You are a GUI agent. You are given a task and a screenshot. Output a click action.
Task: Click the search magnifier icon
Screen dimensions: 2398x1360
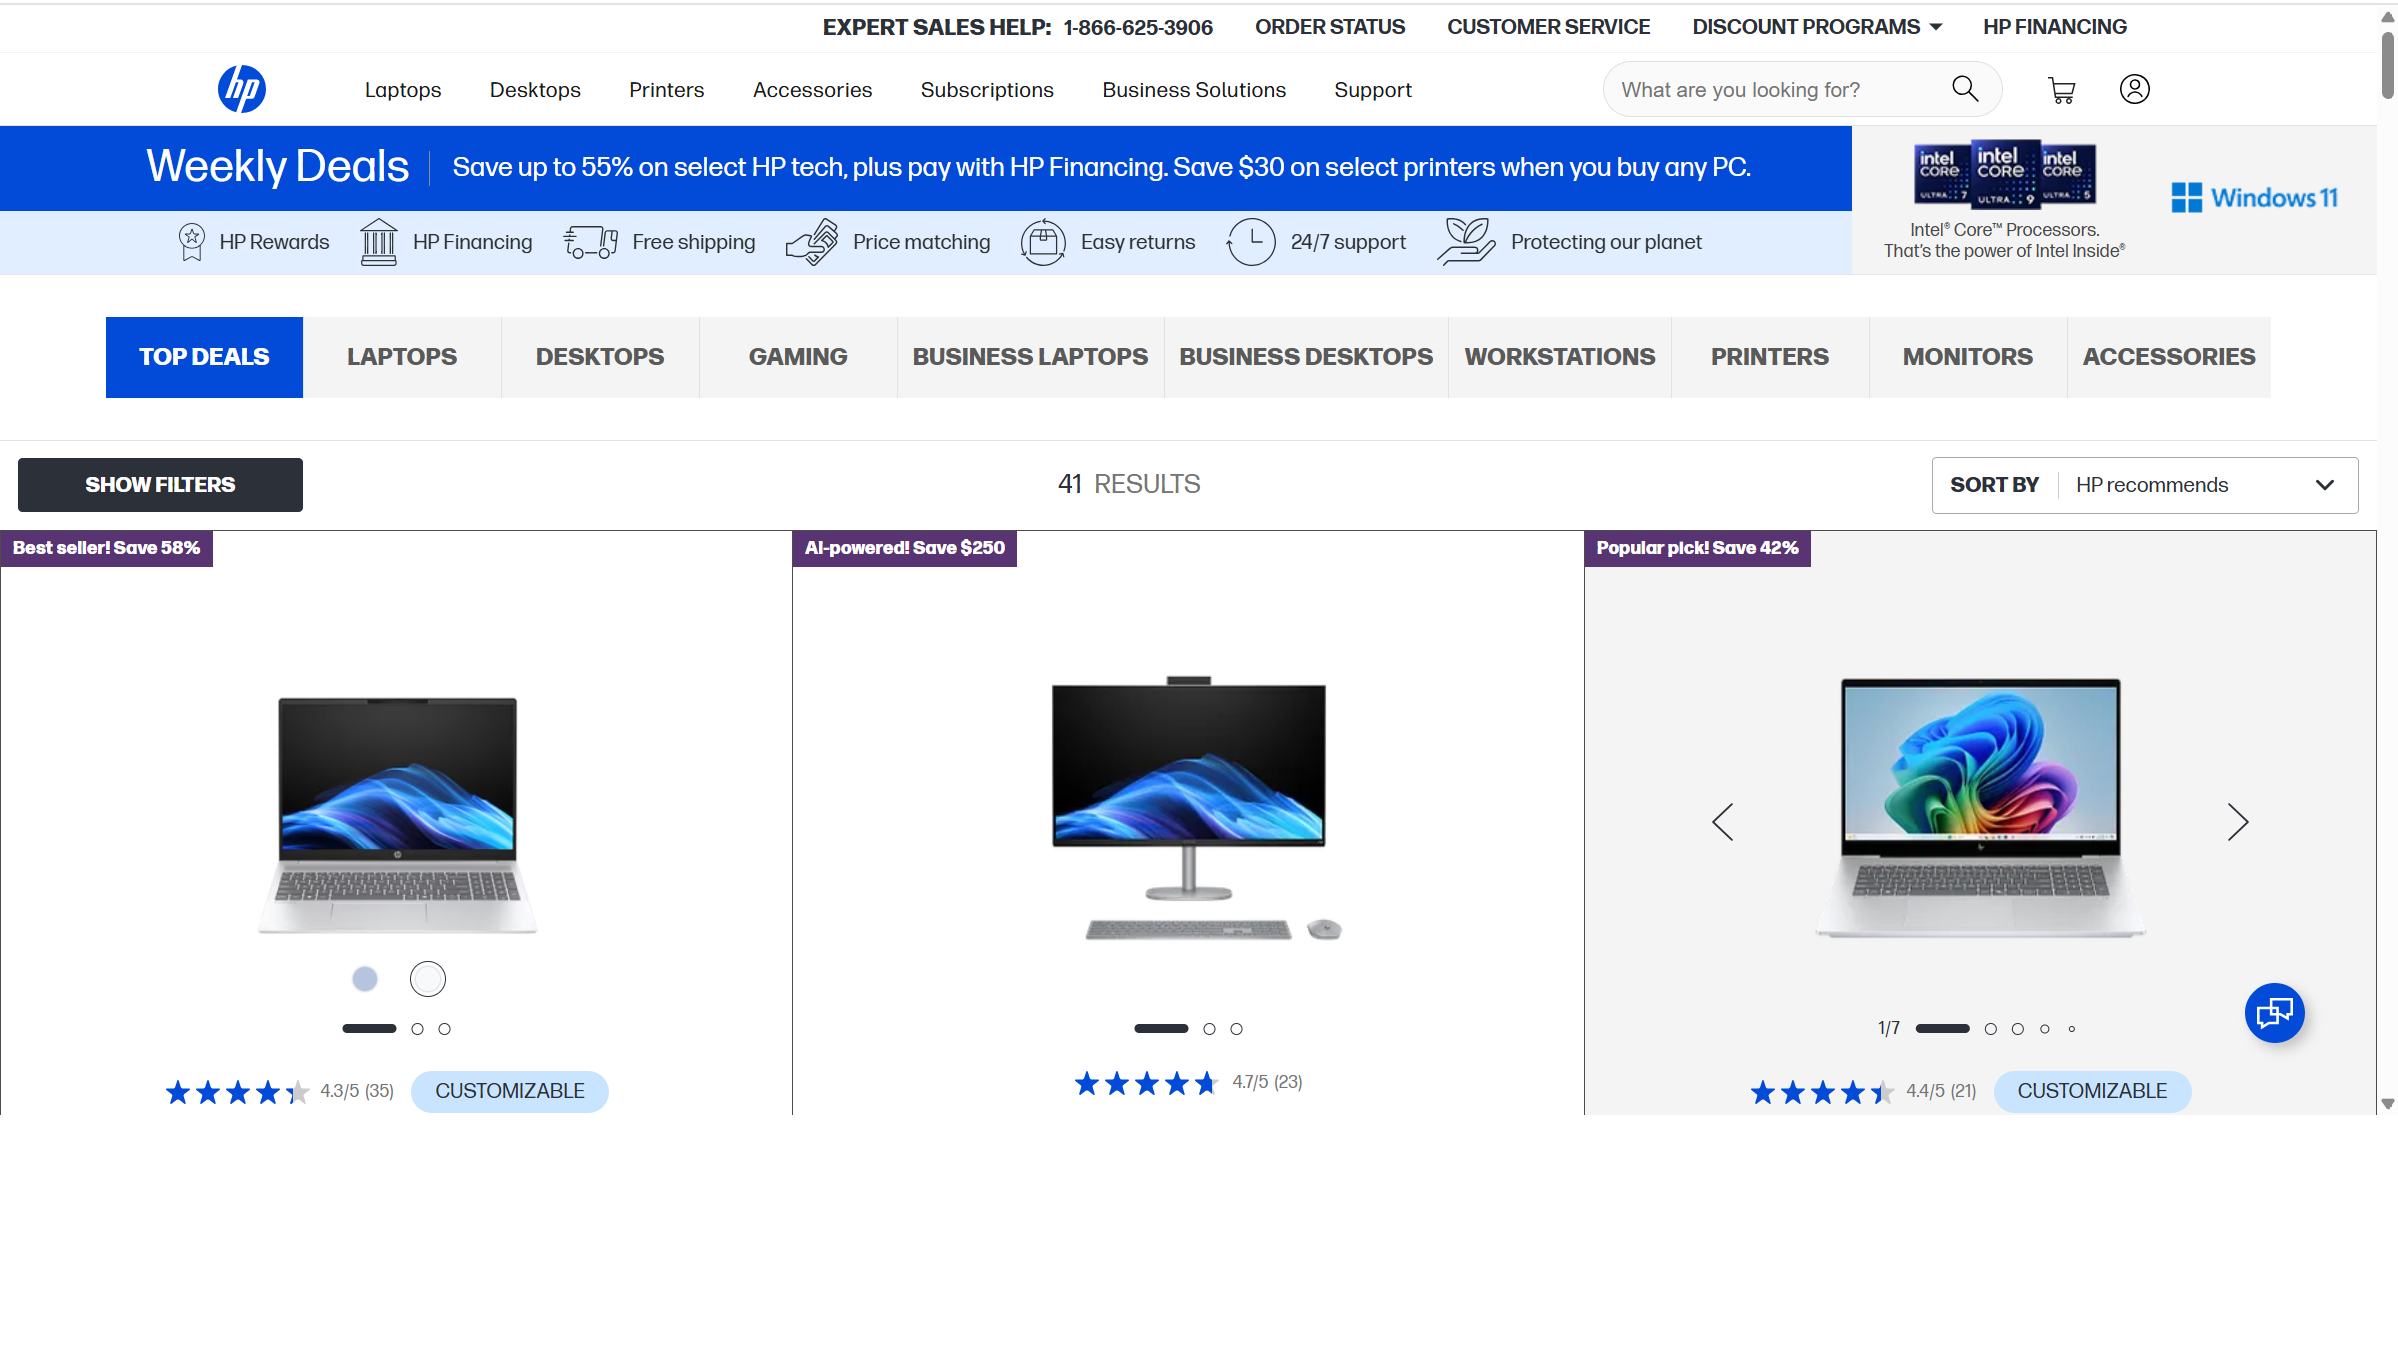click(1965, 89)
